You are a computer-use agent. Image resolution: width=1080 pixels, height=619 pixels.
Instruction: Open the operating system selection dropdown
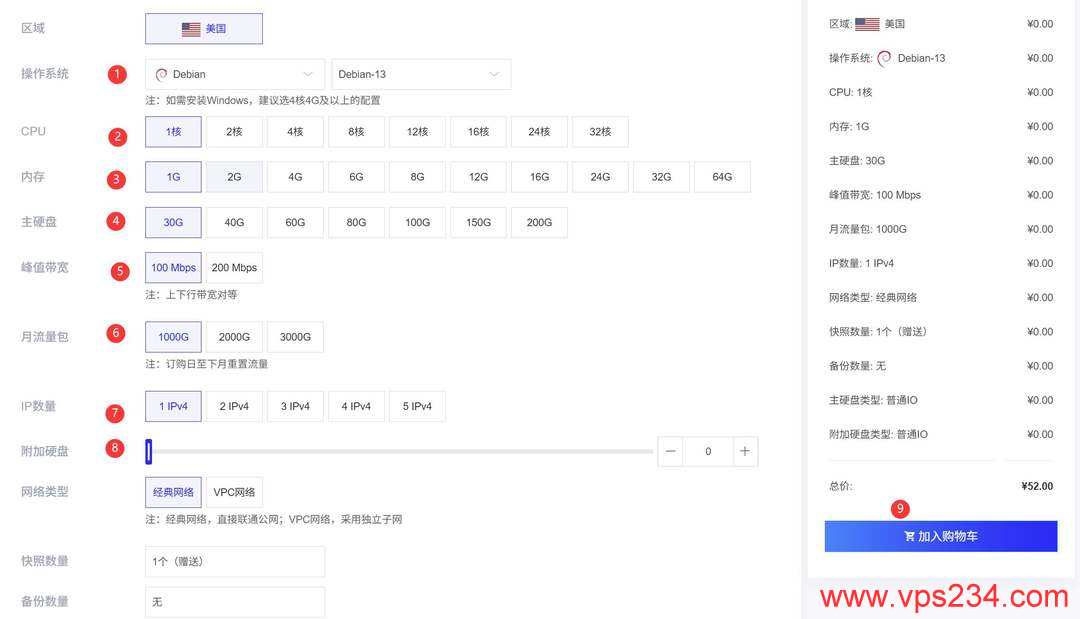point(234,74)
